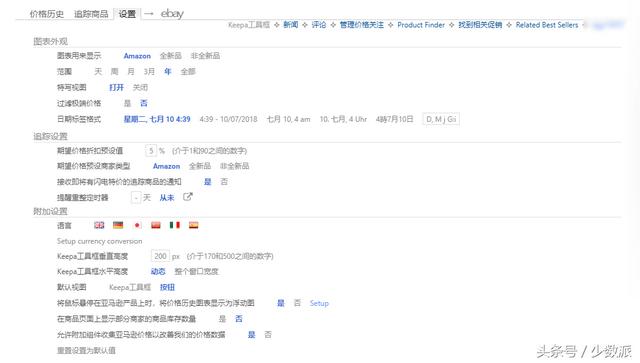Click 重置设置为默认值 to reset settings
This screenshot has width=640, height=363.
[x=86, y=351]
